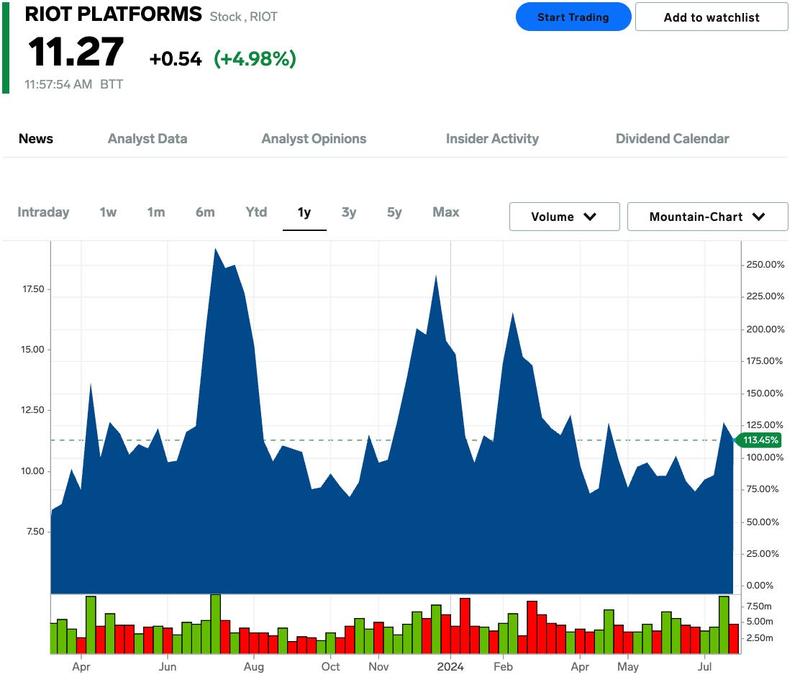Click the Aug axis label
Screen dimensions: 800x685
click(254, 667)
